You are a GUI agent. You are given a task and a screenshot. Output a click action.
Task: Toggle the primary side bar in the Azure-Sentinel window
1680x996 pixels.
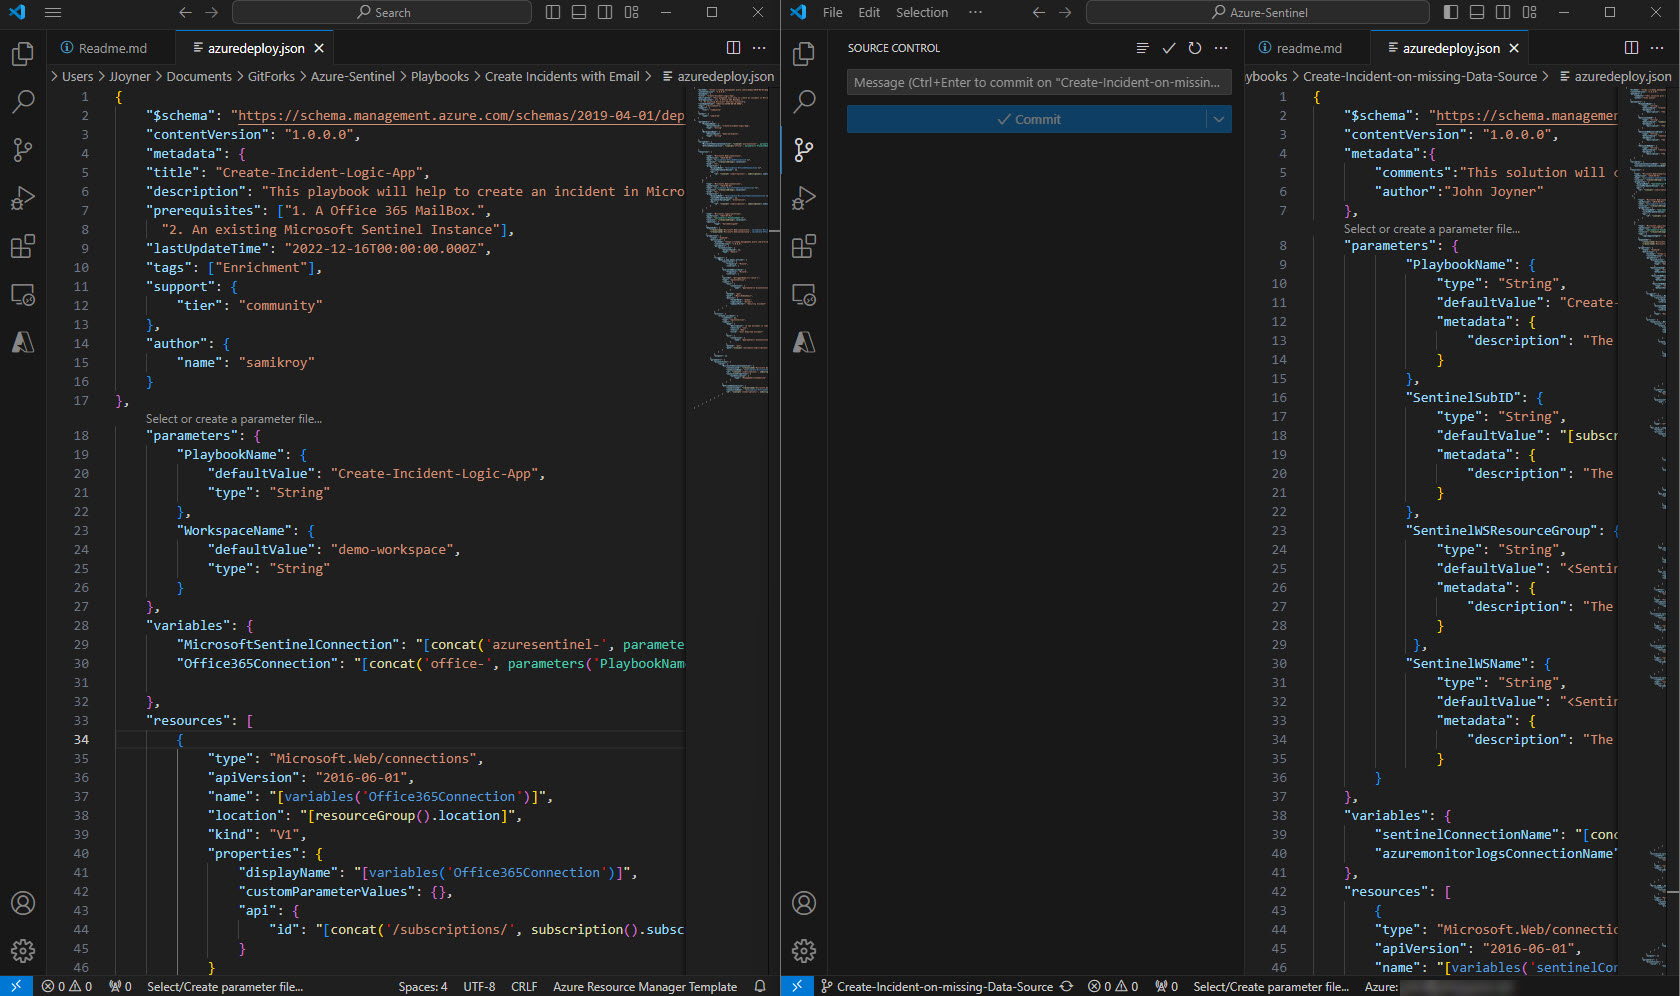[x=1451, y=13]
